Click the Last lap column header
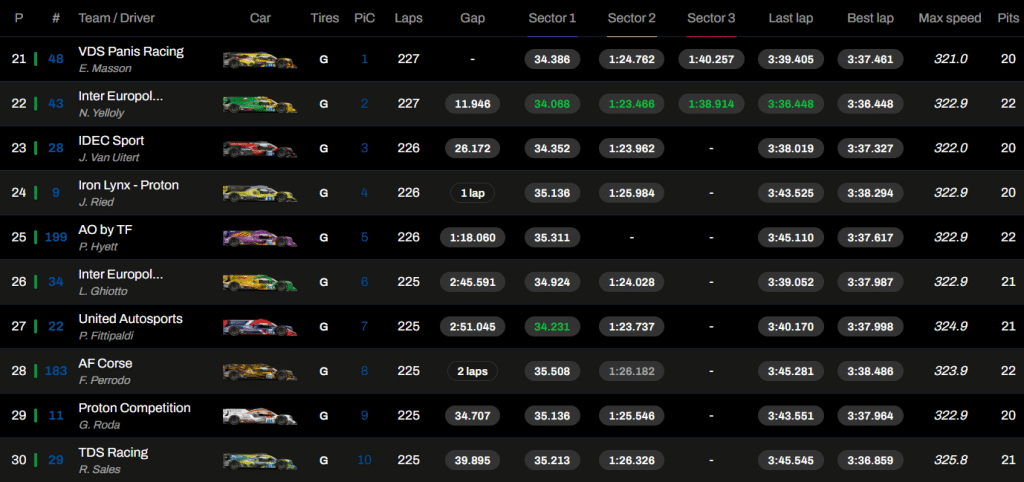The image size is (1024, 482). pyautogui.click(x=790, y=18)
